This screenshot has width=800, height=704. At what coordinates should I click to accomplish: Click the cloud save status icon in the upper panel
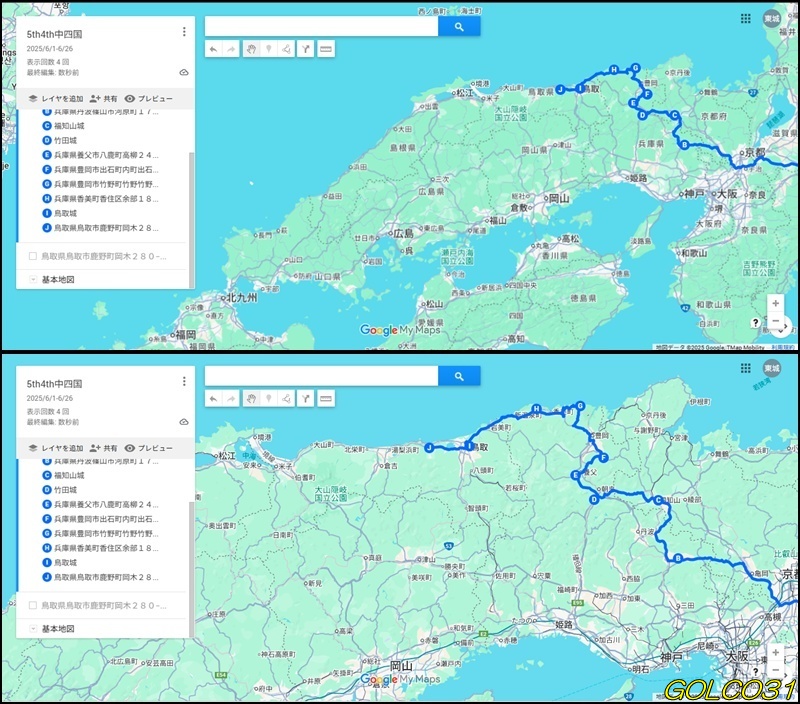point(184,73)
